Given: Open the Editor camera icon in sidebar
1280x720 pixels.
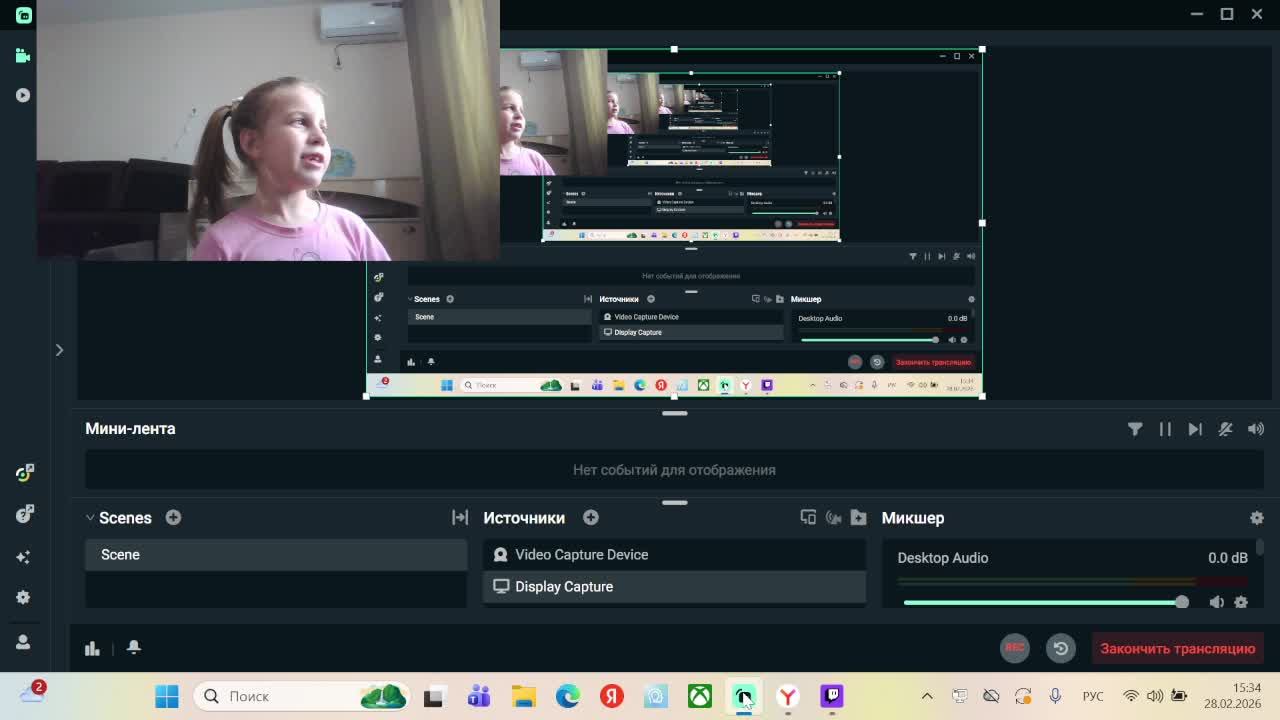Looking at the screenshot, I should (23, 56).
